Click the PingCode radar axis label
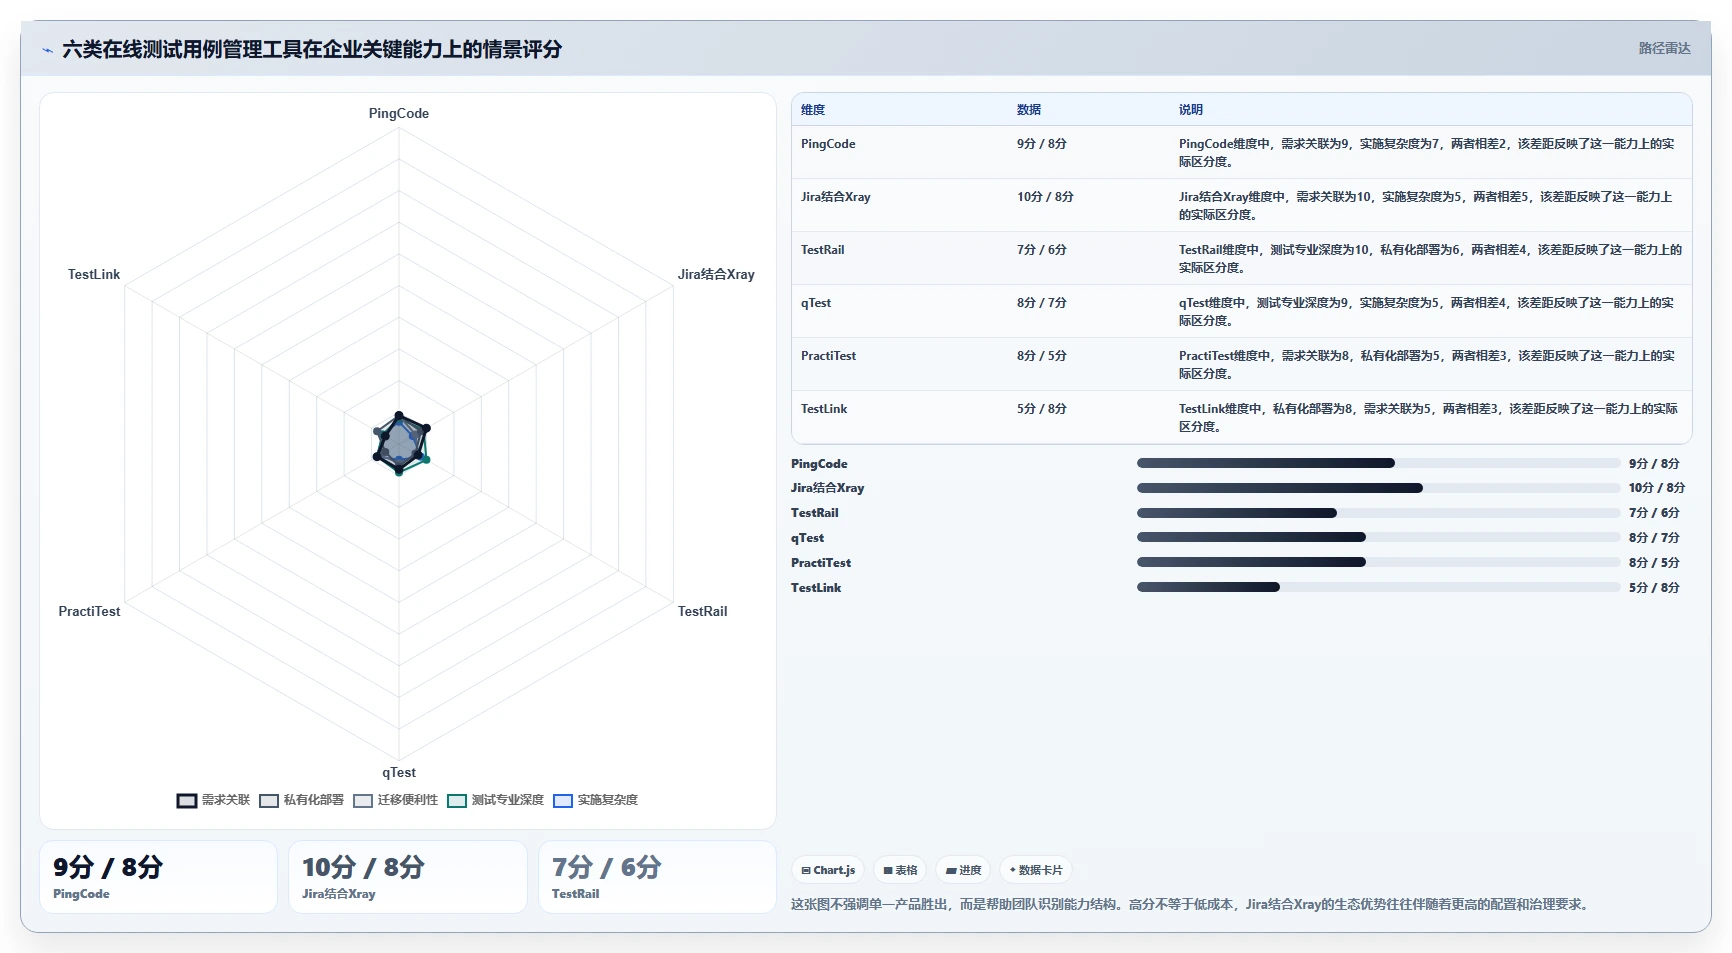Image resolution: width=1732 pixels, height=953 pixels. [399, 114]
